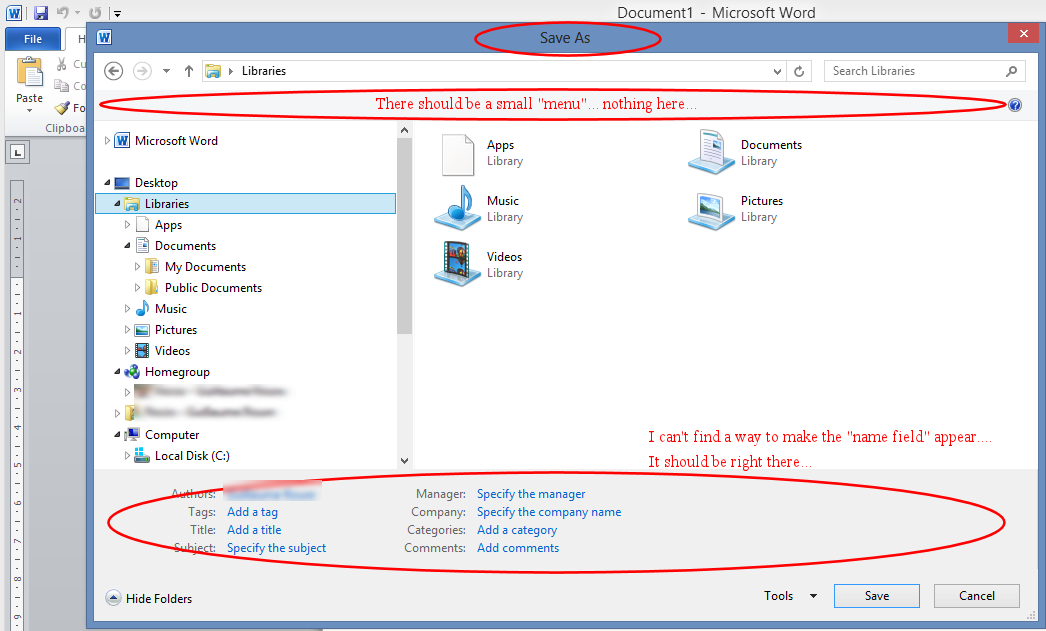Expand the Apps tree node
The height and width of the screenshot is (631, 1046).
coord(127,225)
